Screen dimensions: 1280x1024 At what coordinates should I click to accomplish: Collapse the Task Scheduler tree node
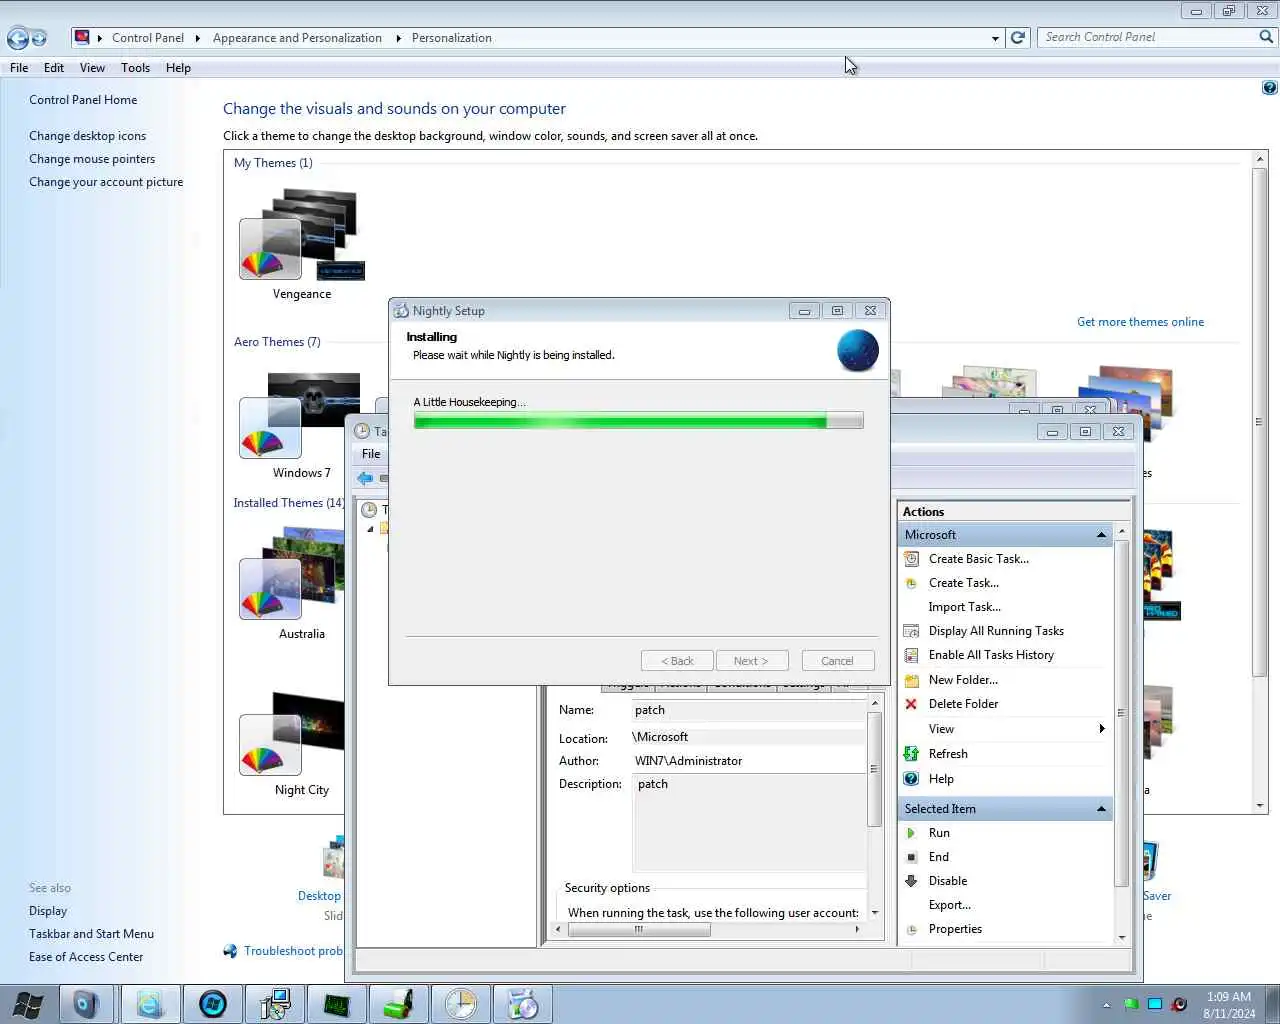pos(370,529)
